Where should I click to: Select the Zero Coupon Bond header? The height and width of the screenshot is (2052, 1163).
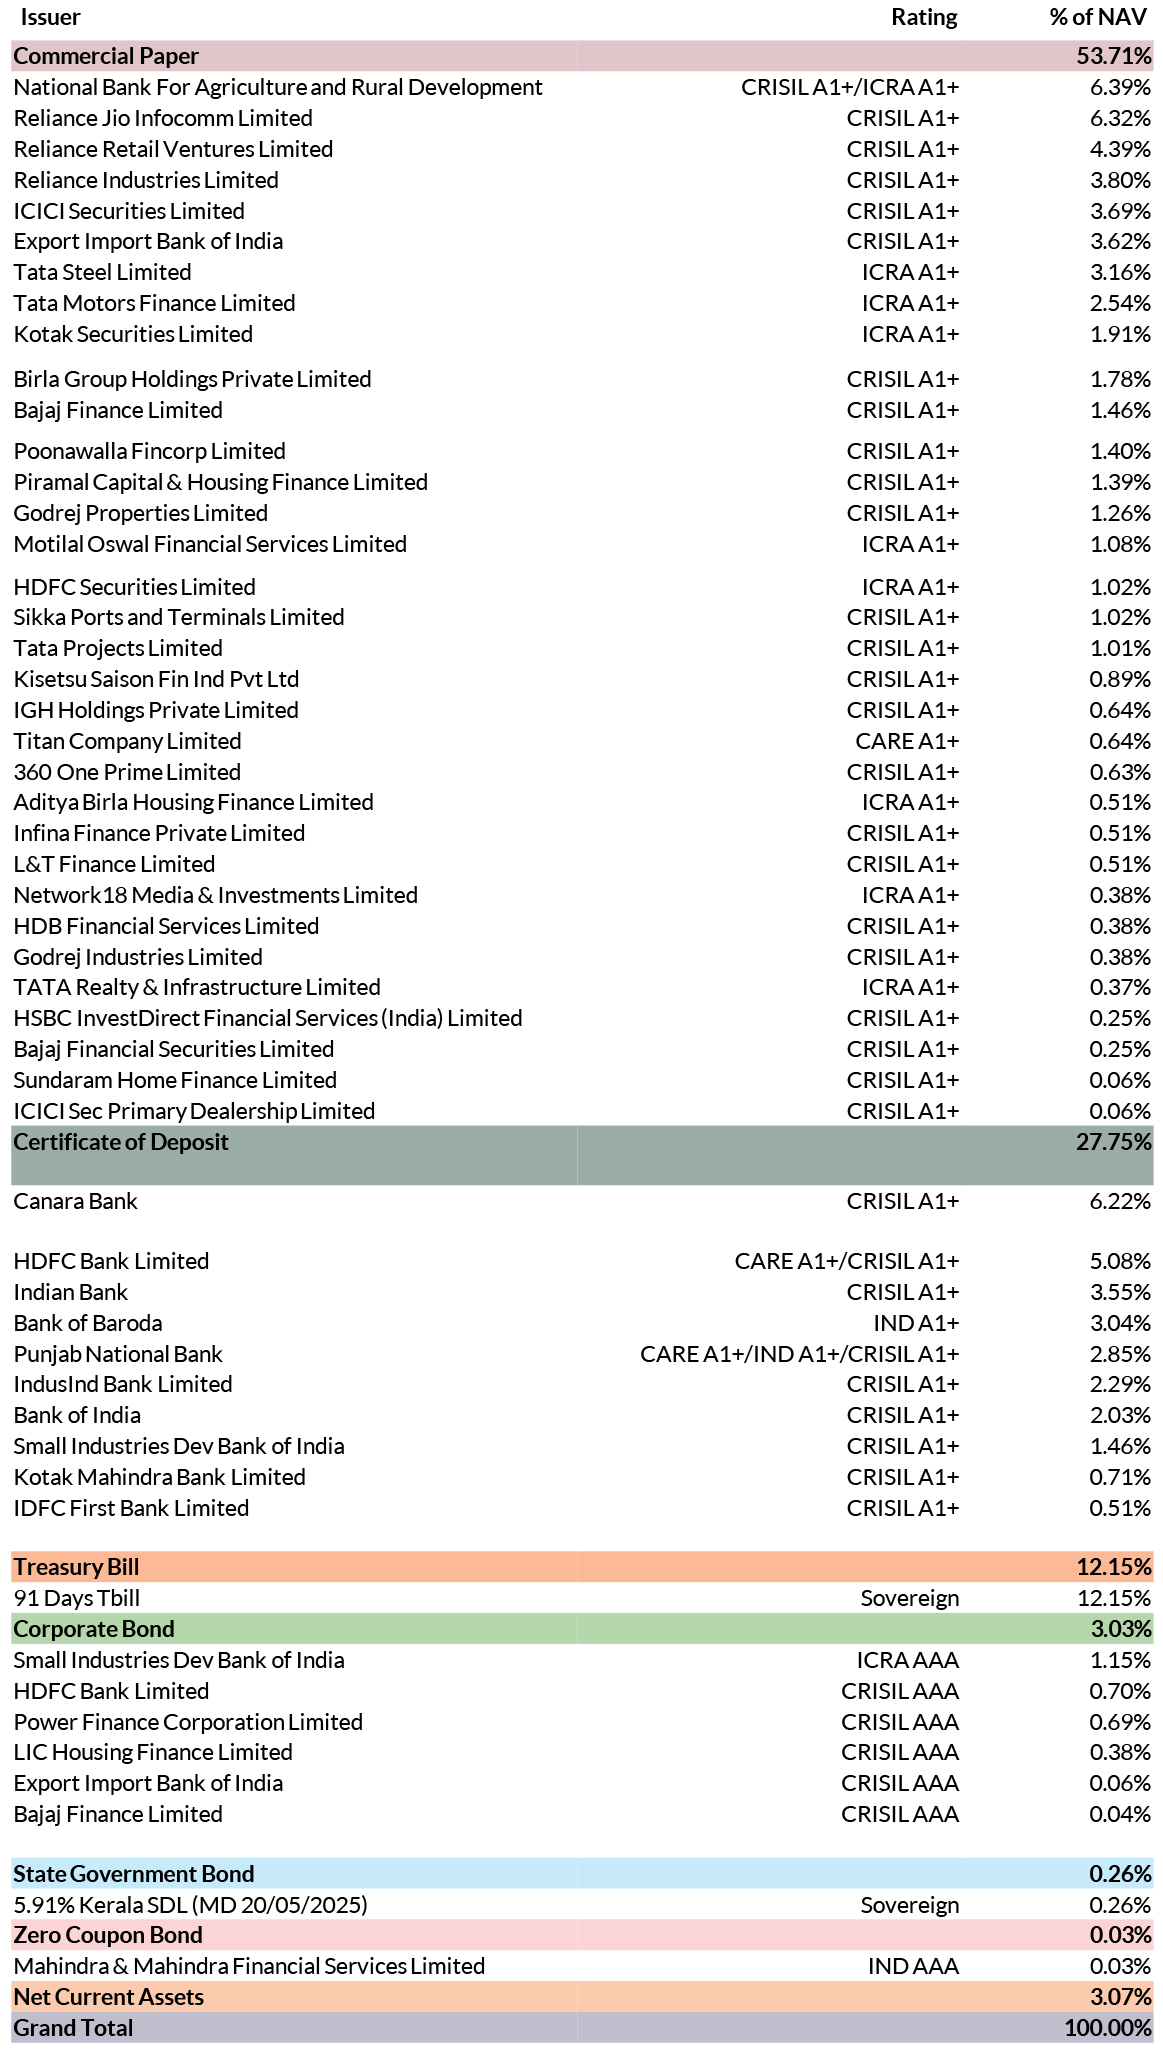(x=582, y=1935)
